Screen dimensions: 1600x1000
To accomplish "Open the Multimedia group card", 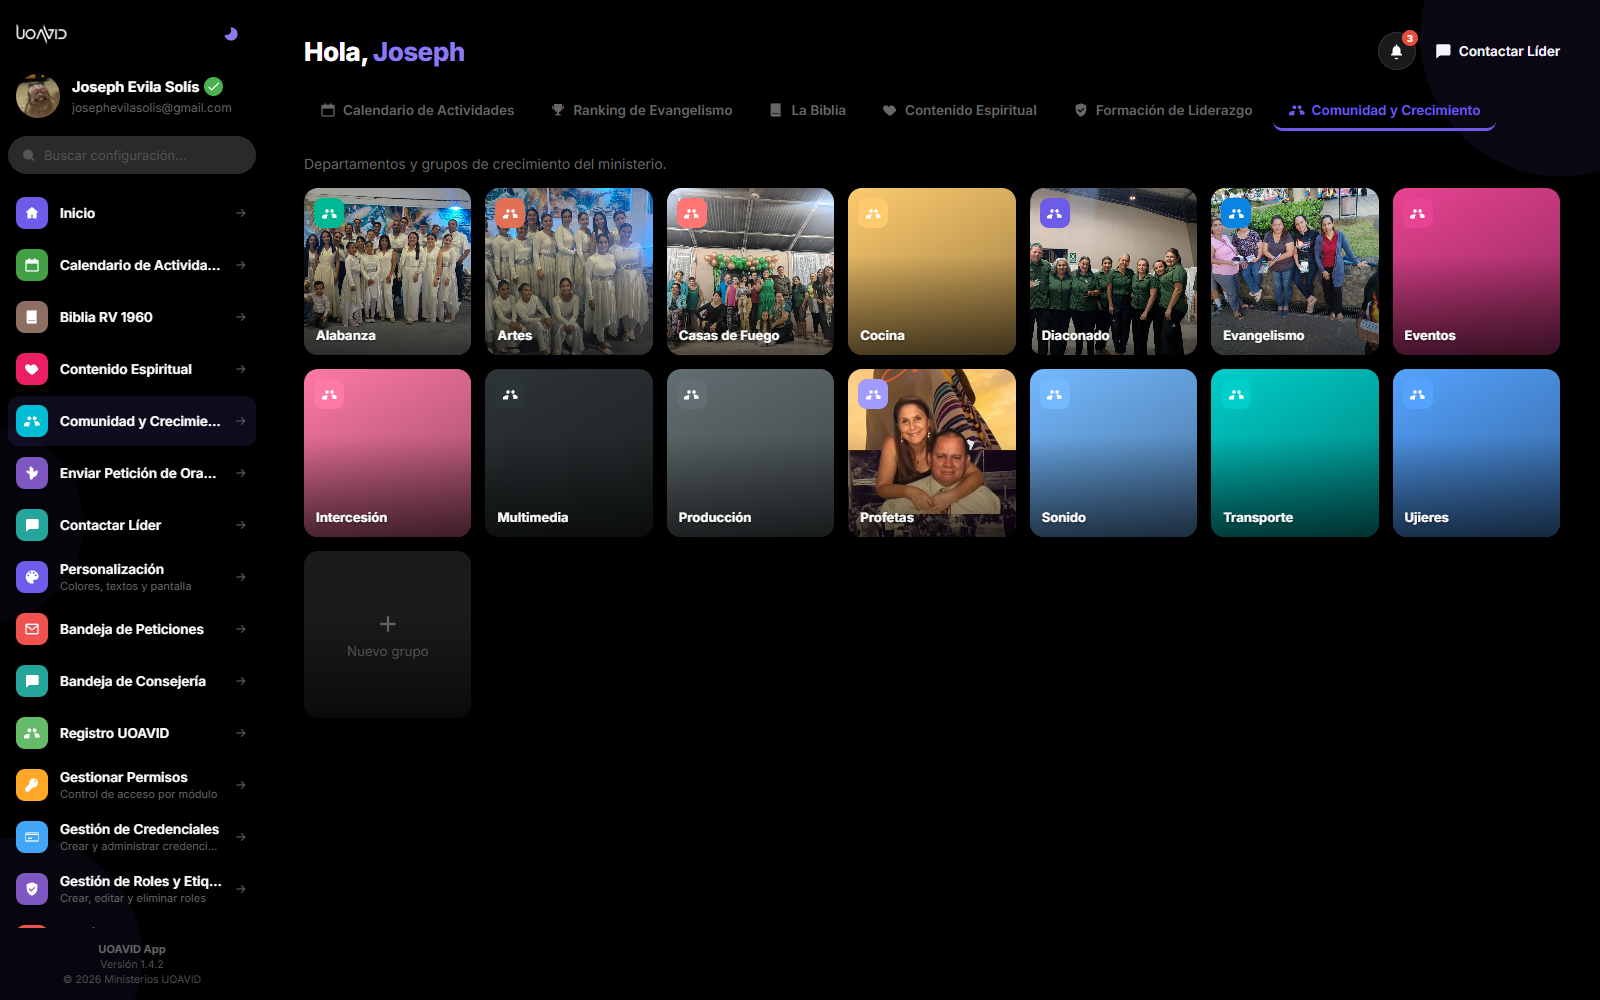I will point(569,453).
